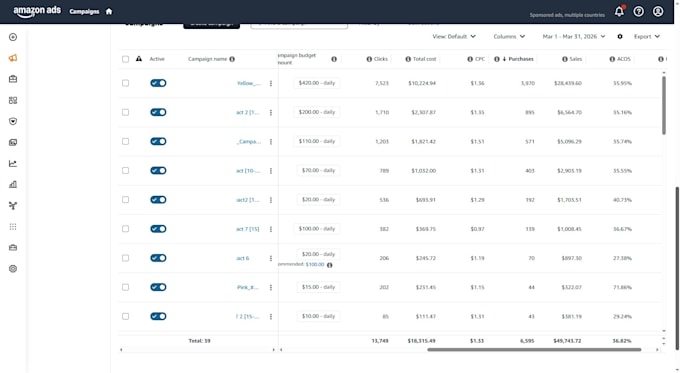680x373 pixels.
Task: Open the notifications bell
Action: [x=619, y=11]
